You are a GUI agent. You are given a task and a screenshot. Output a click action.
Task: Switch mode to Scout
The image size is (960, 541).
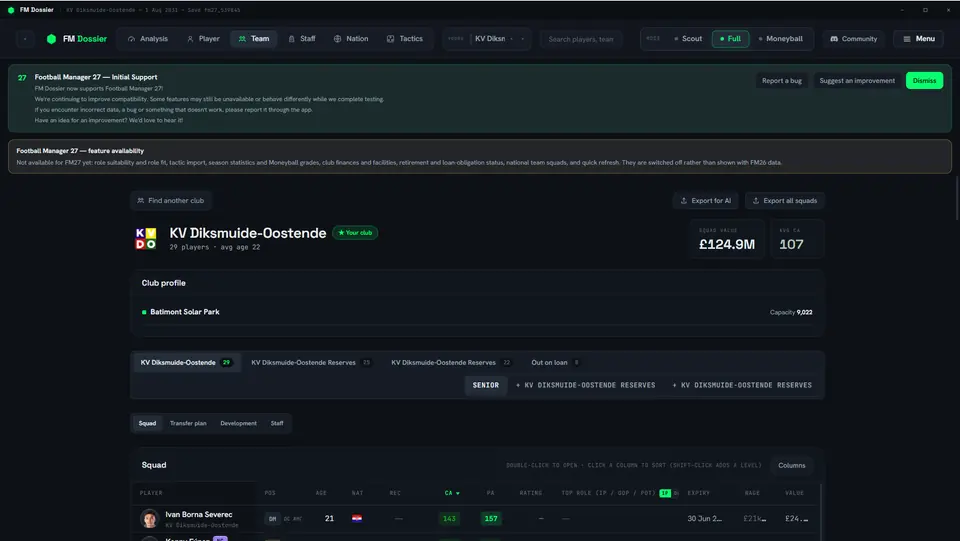[688, 39]
